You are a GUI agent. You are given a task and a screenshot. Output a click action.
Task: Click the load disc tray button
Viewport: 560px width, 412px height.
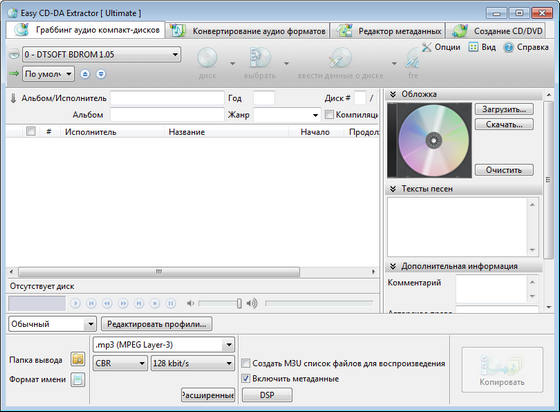(x=101, y=74)
